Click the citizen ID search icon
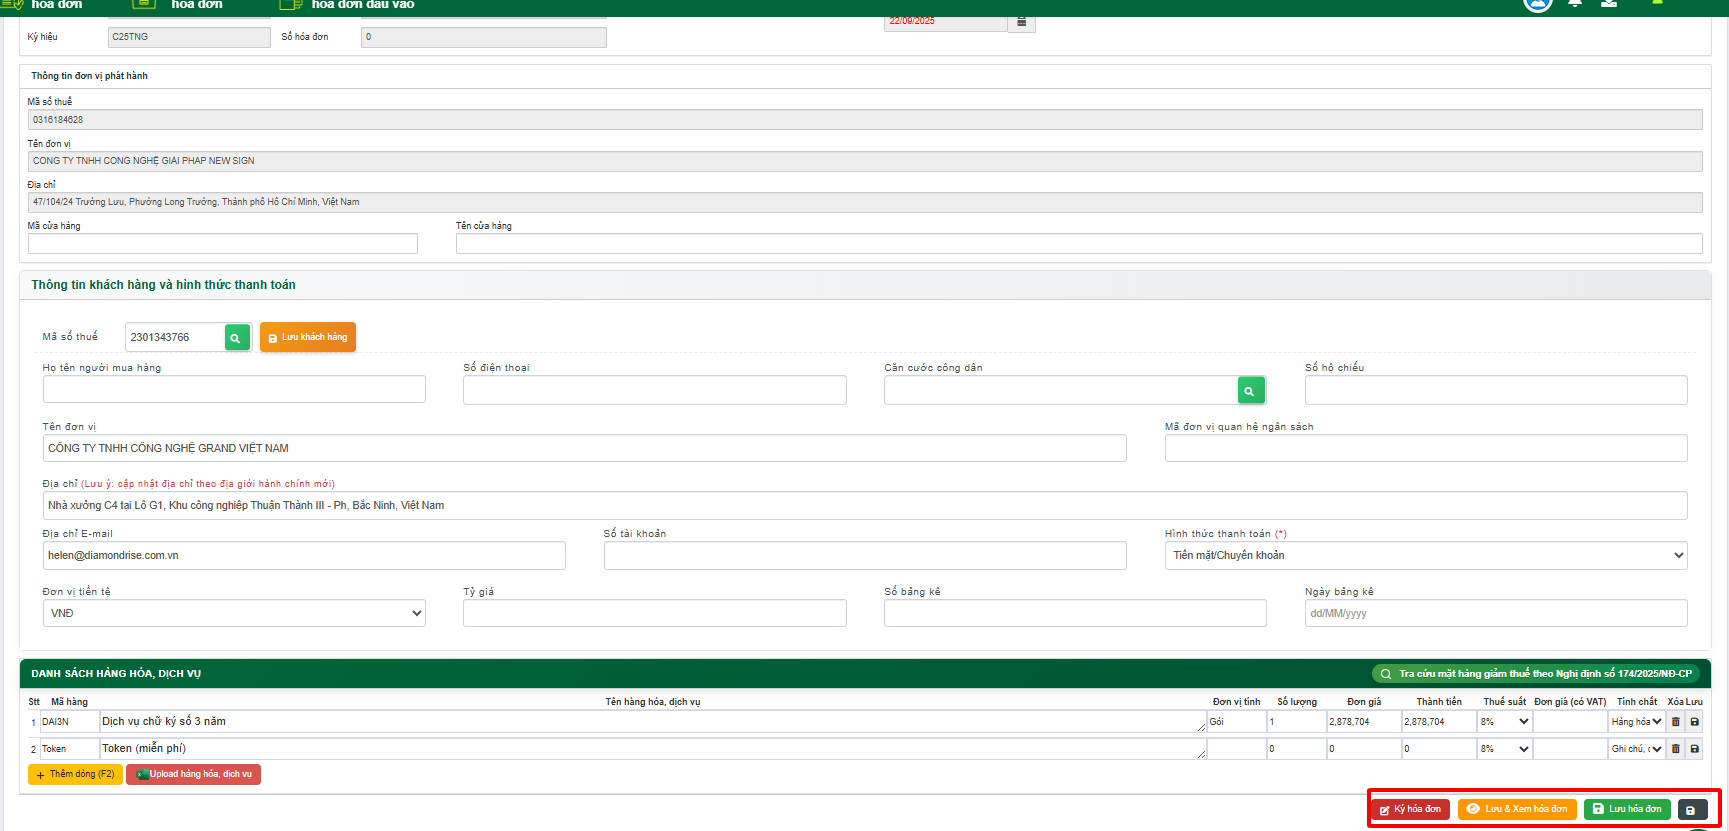Image resolution: width=1729 pixels, height=831 pixels. click(x=1250, y=391)
